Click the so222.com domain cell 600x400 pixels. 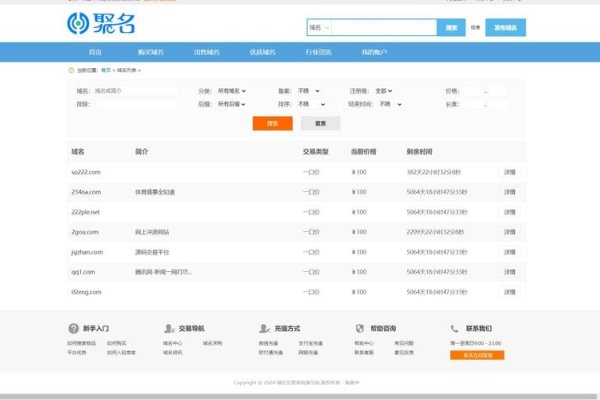[x=86, y=172]
